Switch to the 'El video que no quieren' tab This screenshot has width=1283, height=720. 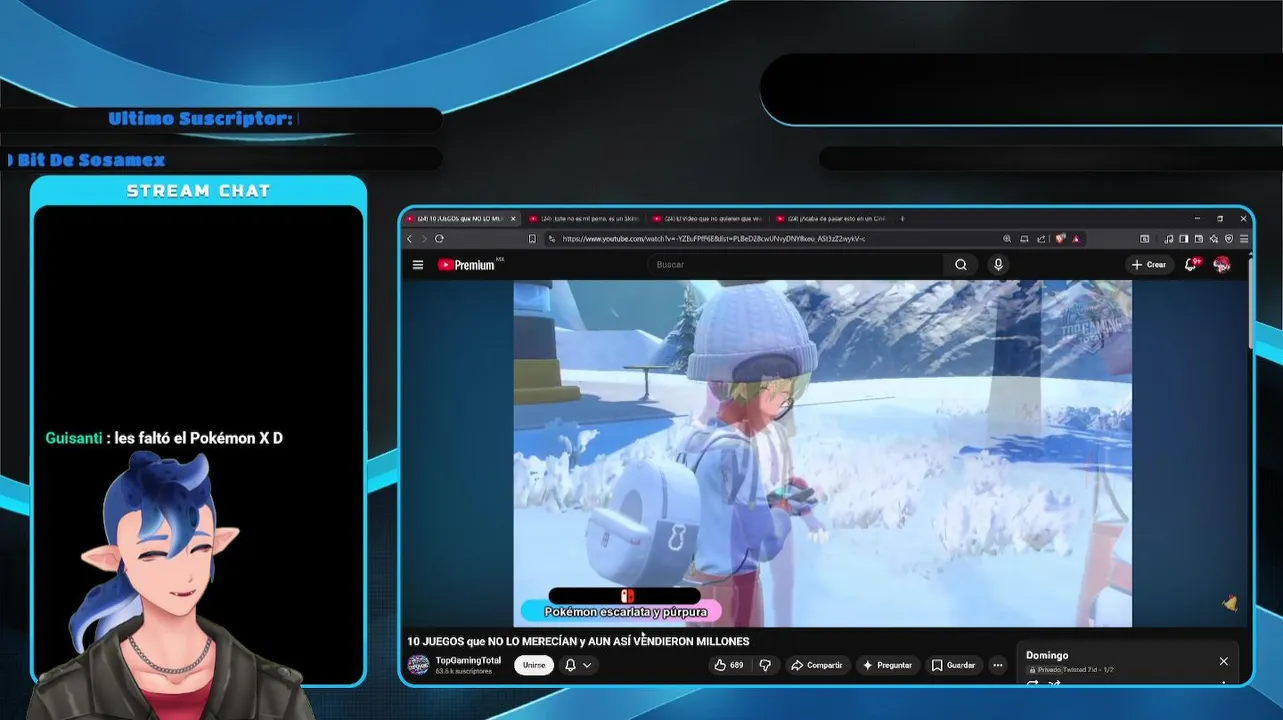(706, 218)
